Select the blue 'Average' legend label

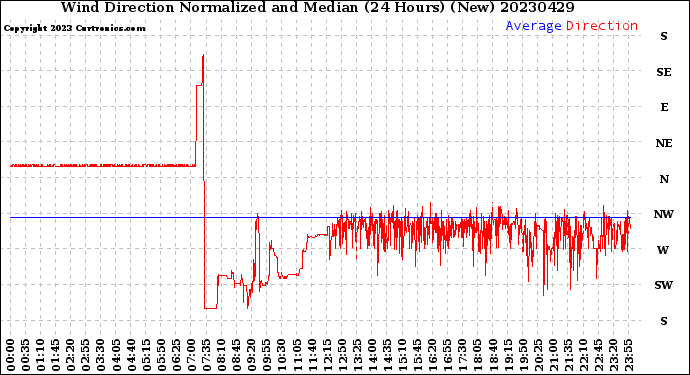pos(533,26)
